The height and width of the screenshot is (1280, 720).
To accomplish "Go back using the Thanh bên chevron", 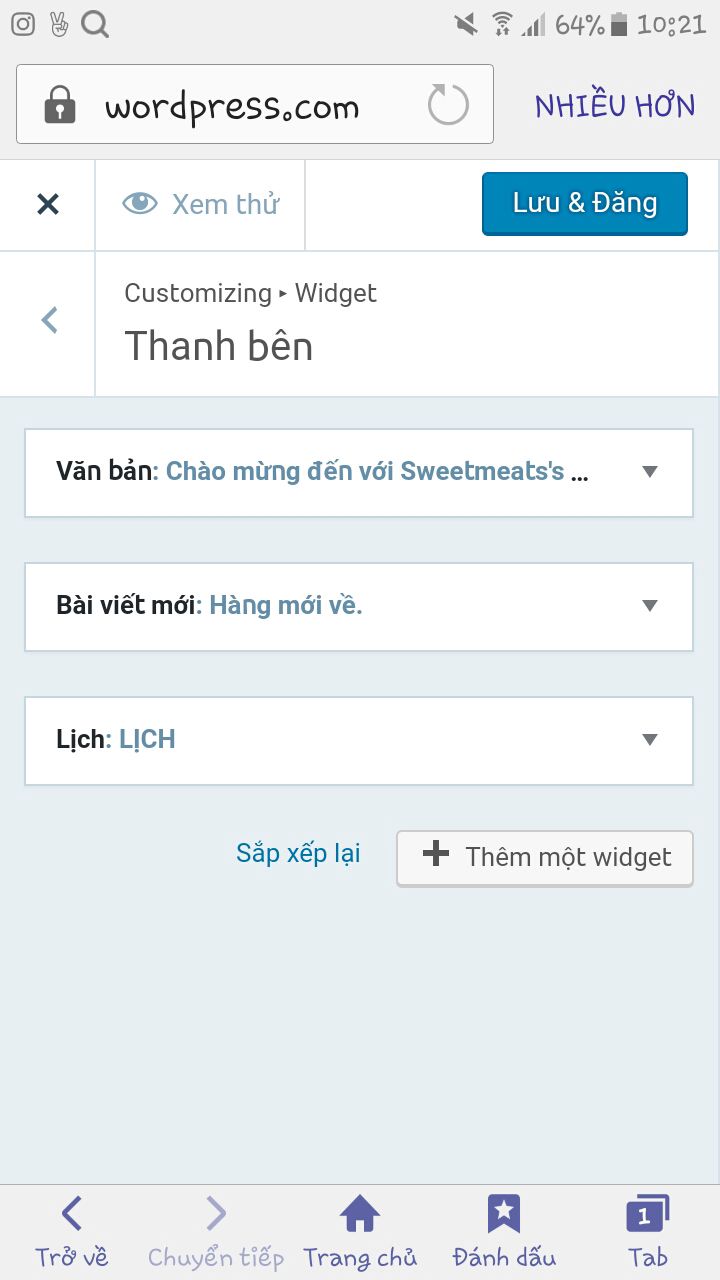I will [49, 320].
